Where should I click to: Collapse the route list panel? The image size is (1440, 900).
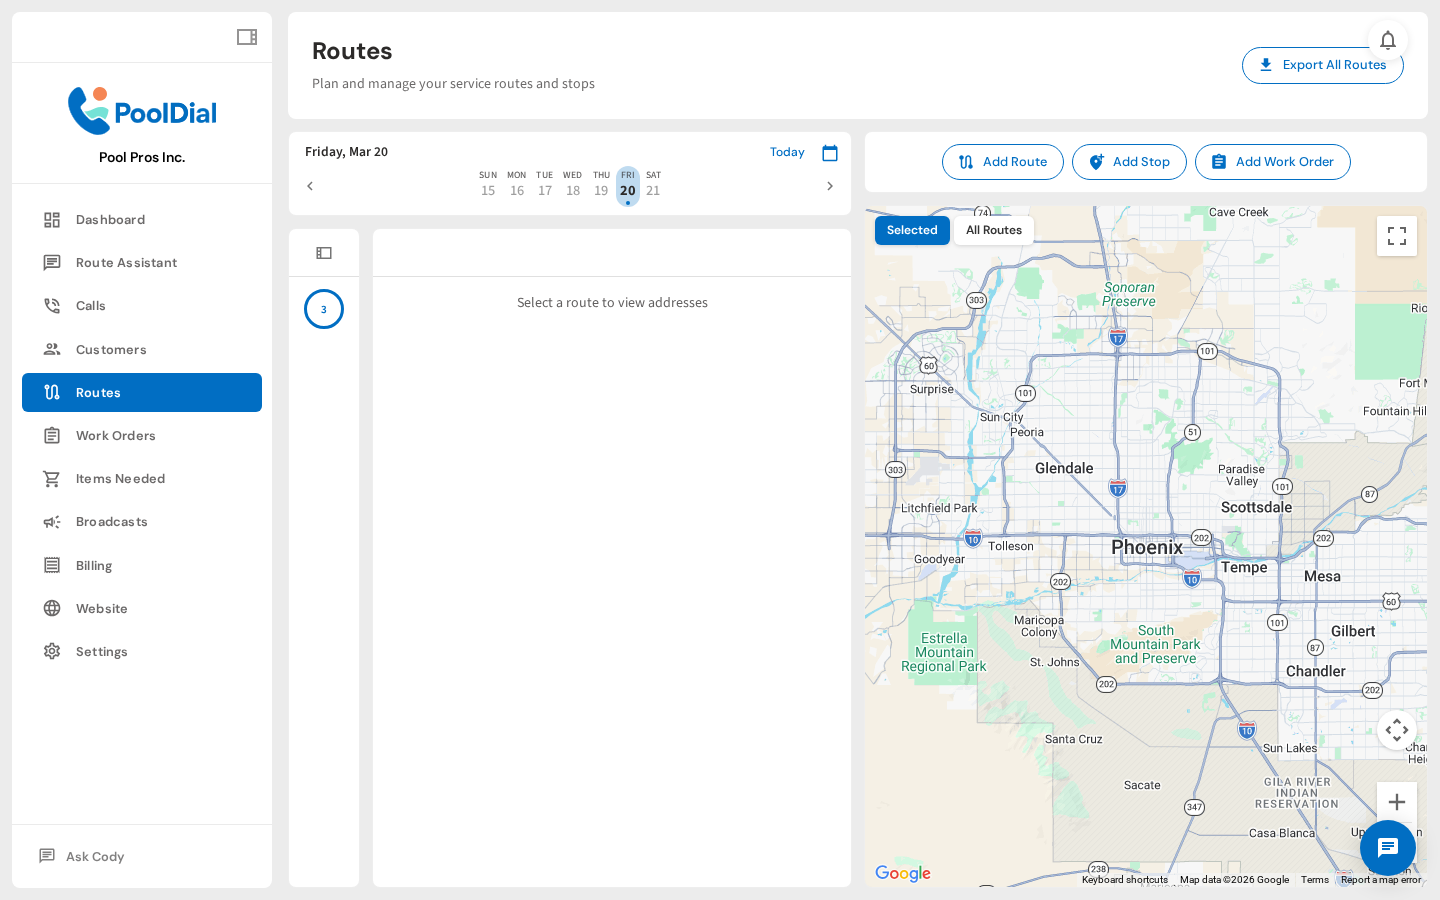tap(323, 252)
